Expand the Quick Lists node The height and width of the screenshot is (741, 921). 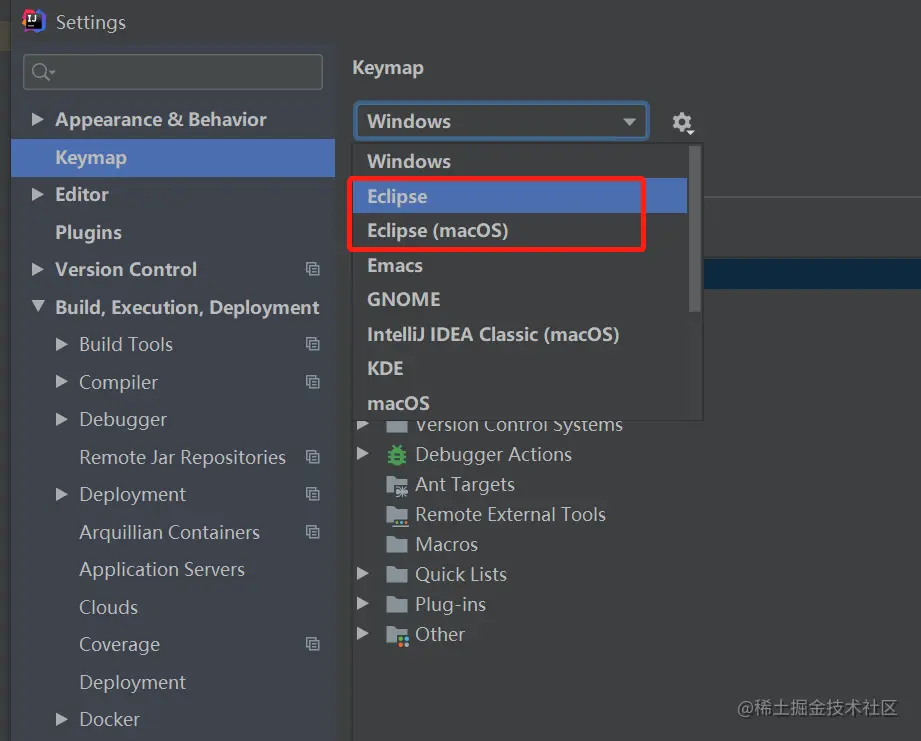pyautogui.click(x=363, y=575)
